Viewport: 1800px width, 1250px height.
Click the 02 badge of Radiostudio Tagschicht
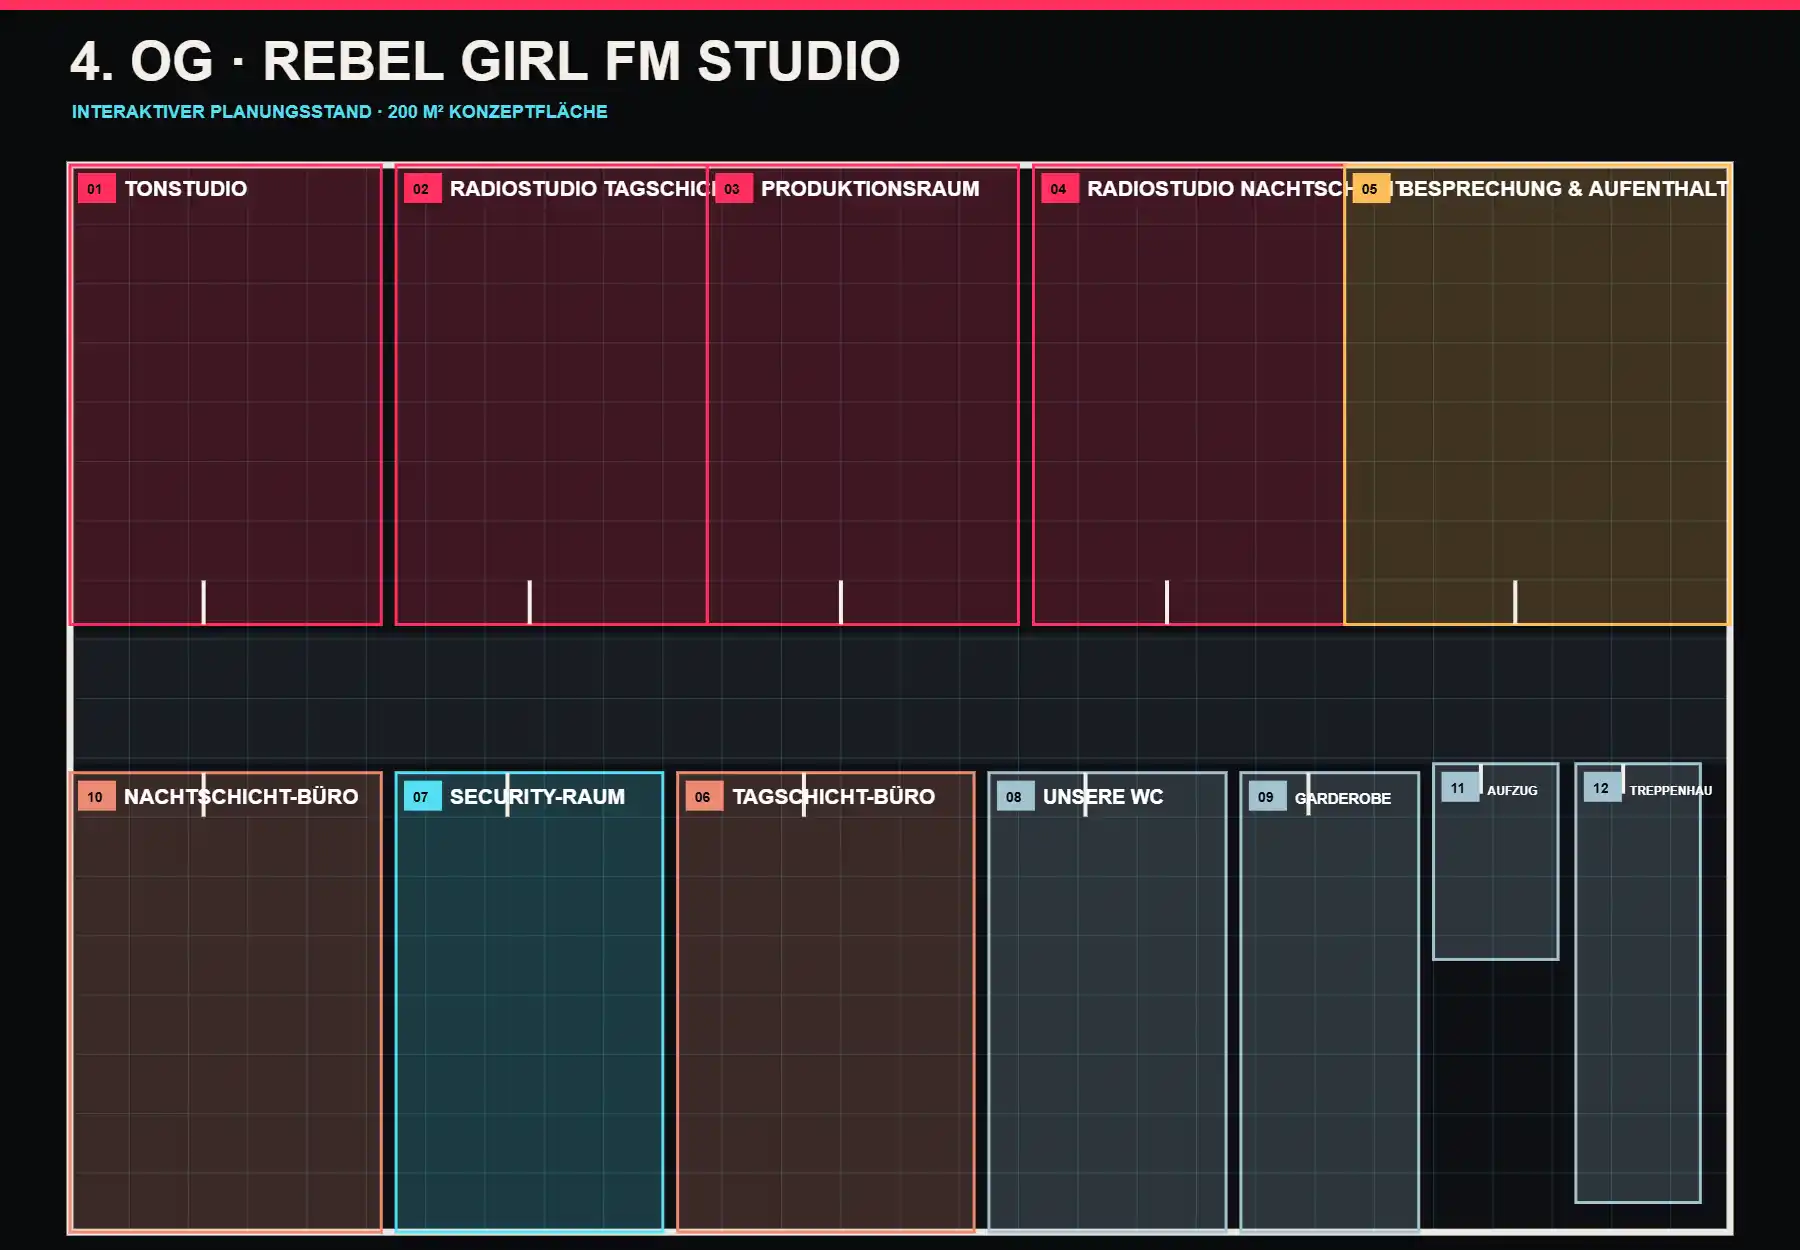pos(422,189)
